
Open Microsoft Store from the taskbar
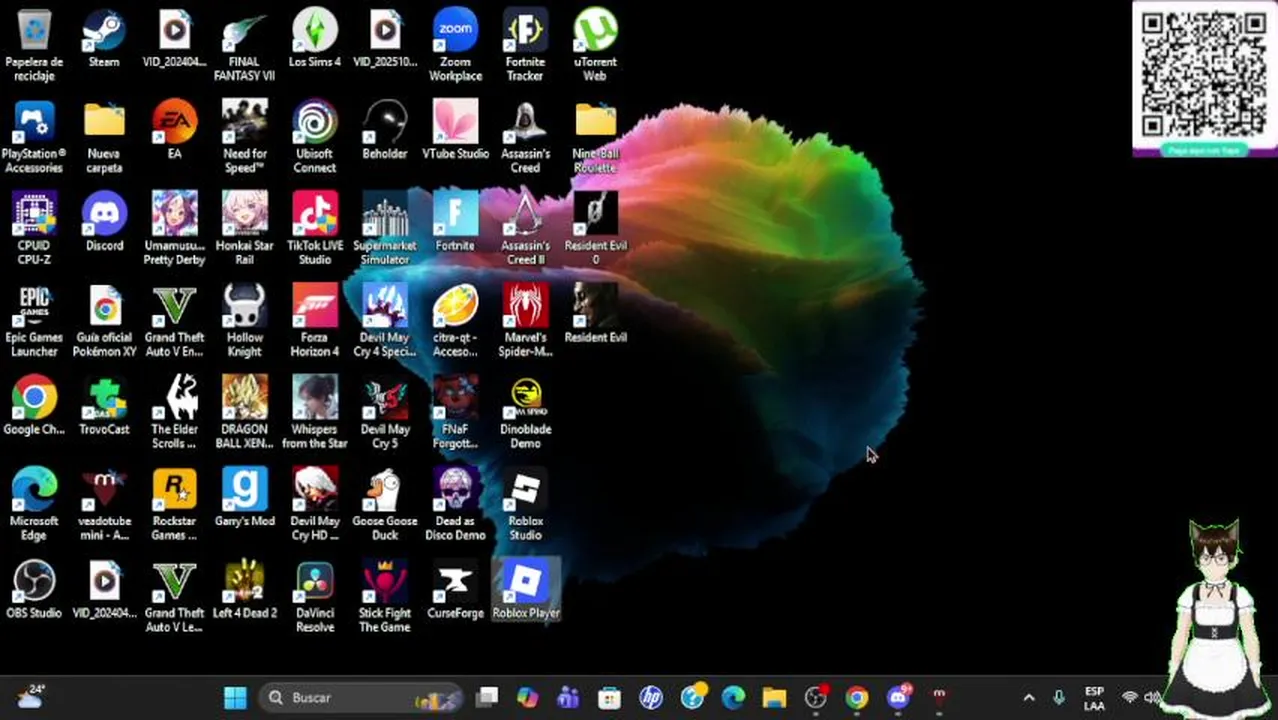[609, 697]
